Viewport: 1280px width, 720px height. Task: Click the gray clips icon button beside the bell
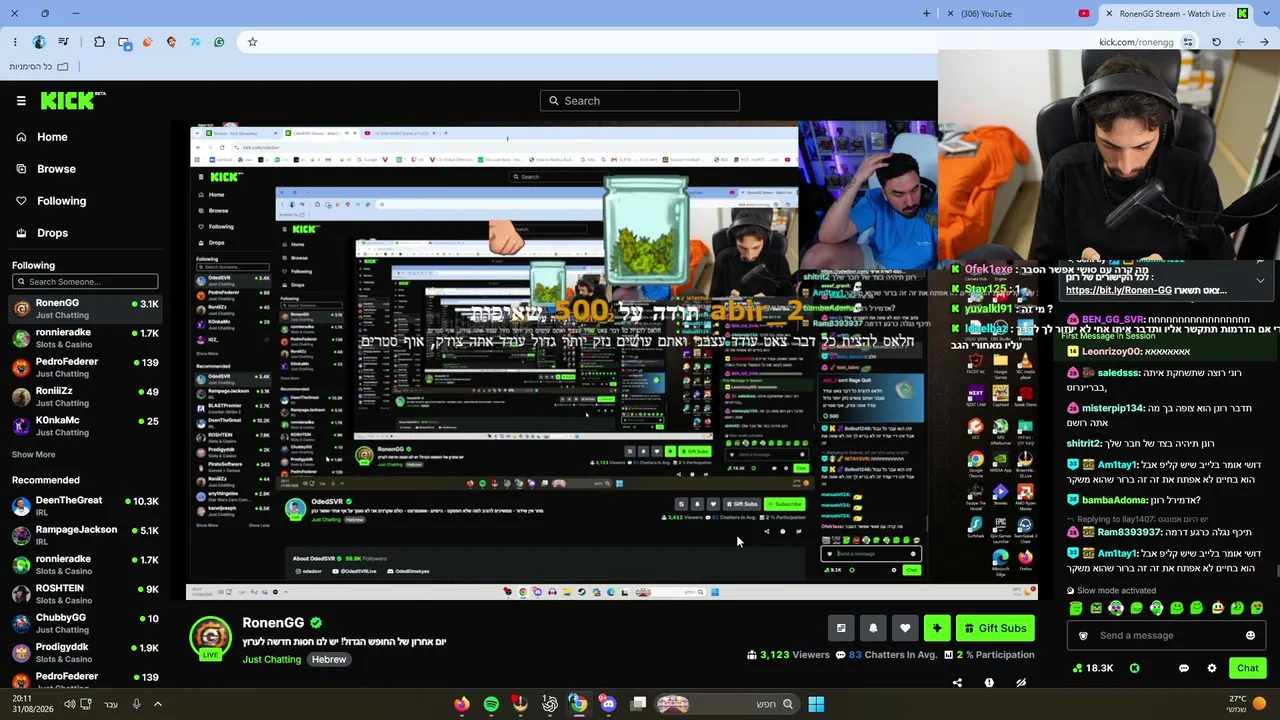pos(841,628)
